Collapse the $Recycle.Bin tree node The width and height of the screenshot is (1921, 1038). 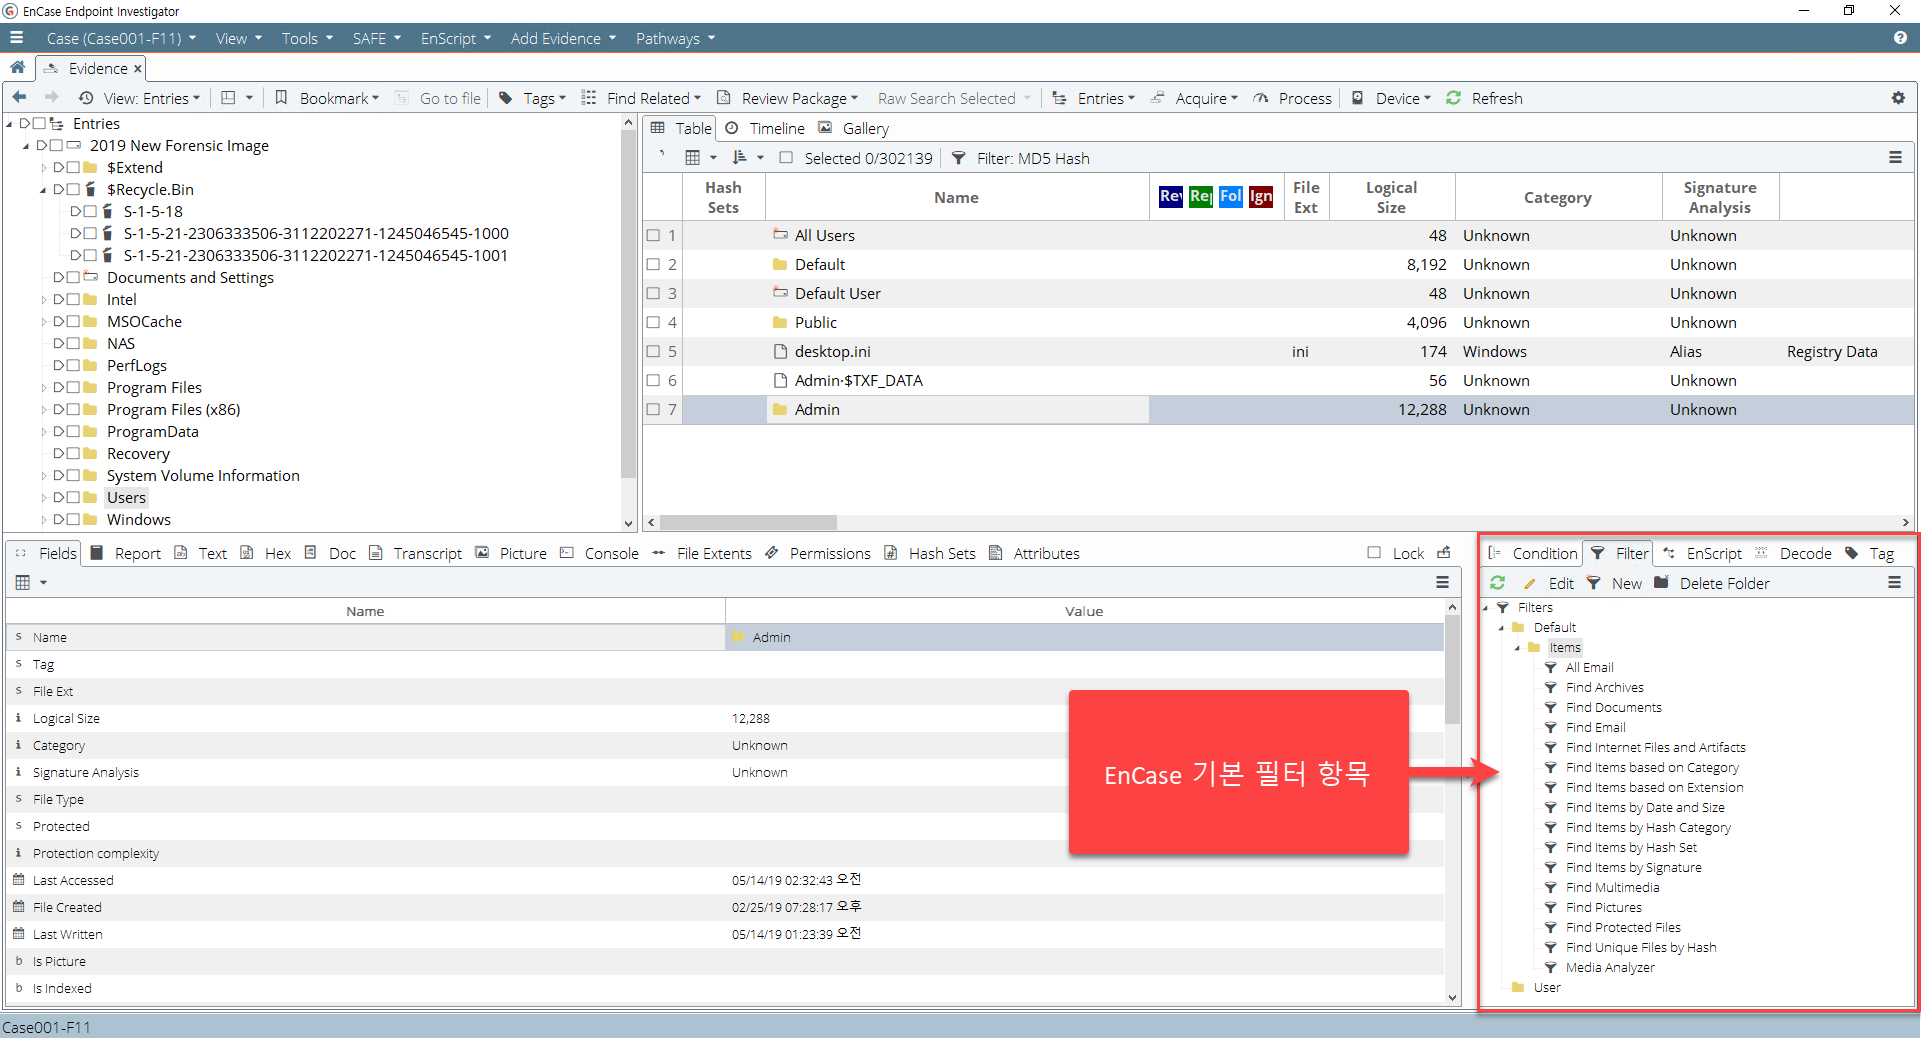pos(43,190)
